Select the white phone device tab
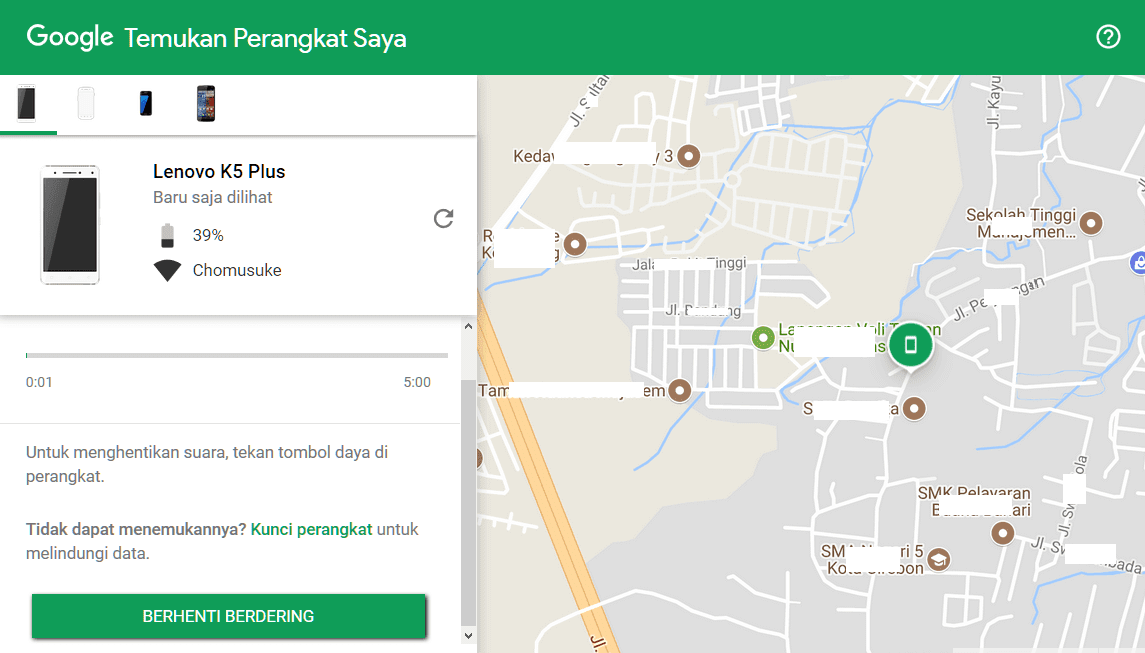1145x653 pixels. point(86,103)
